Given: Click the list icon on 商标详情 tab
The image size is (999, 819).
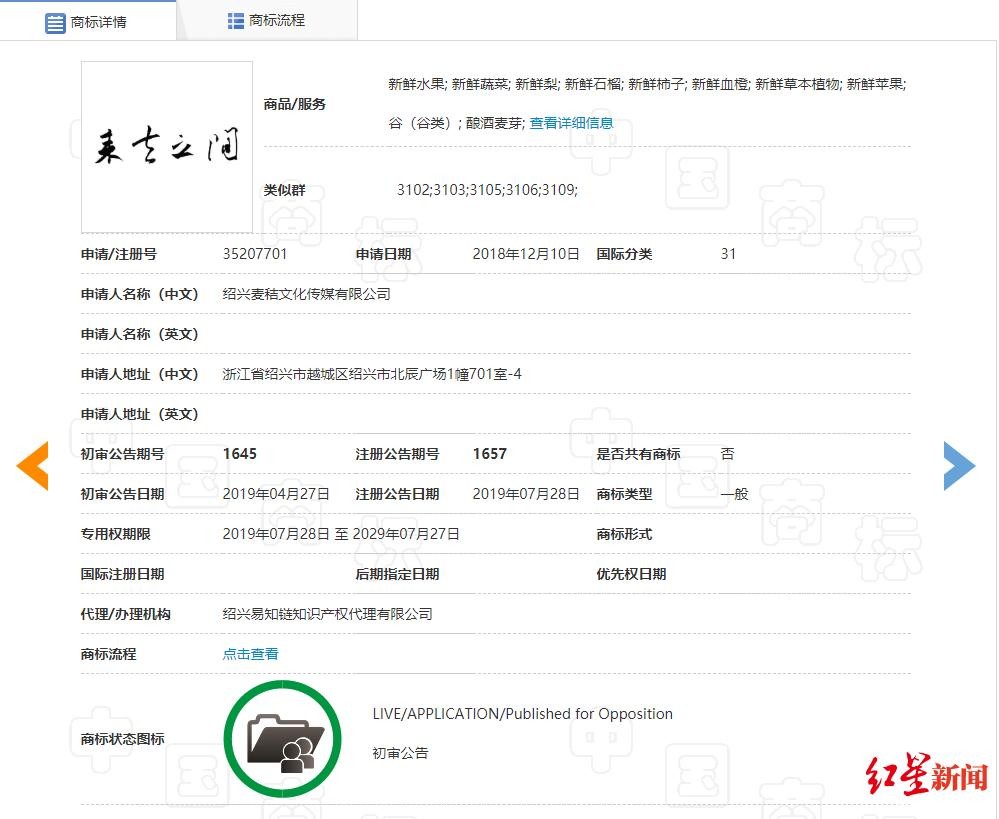Looking at the screenshot, I should (55, 22).
